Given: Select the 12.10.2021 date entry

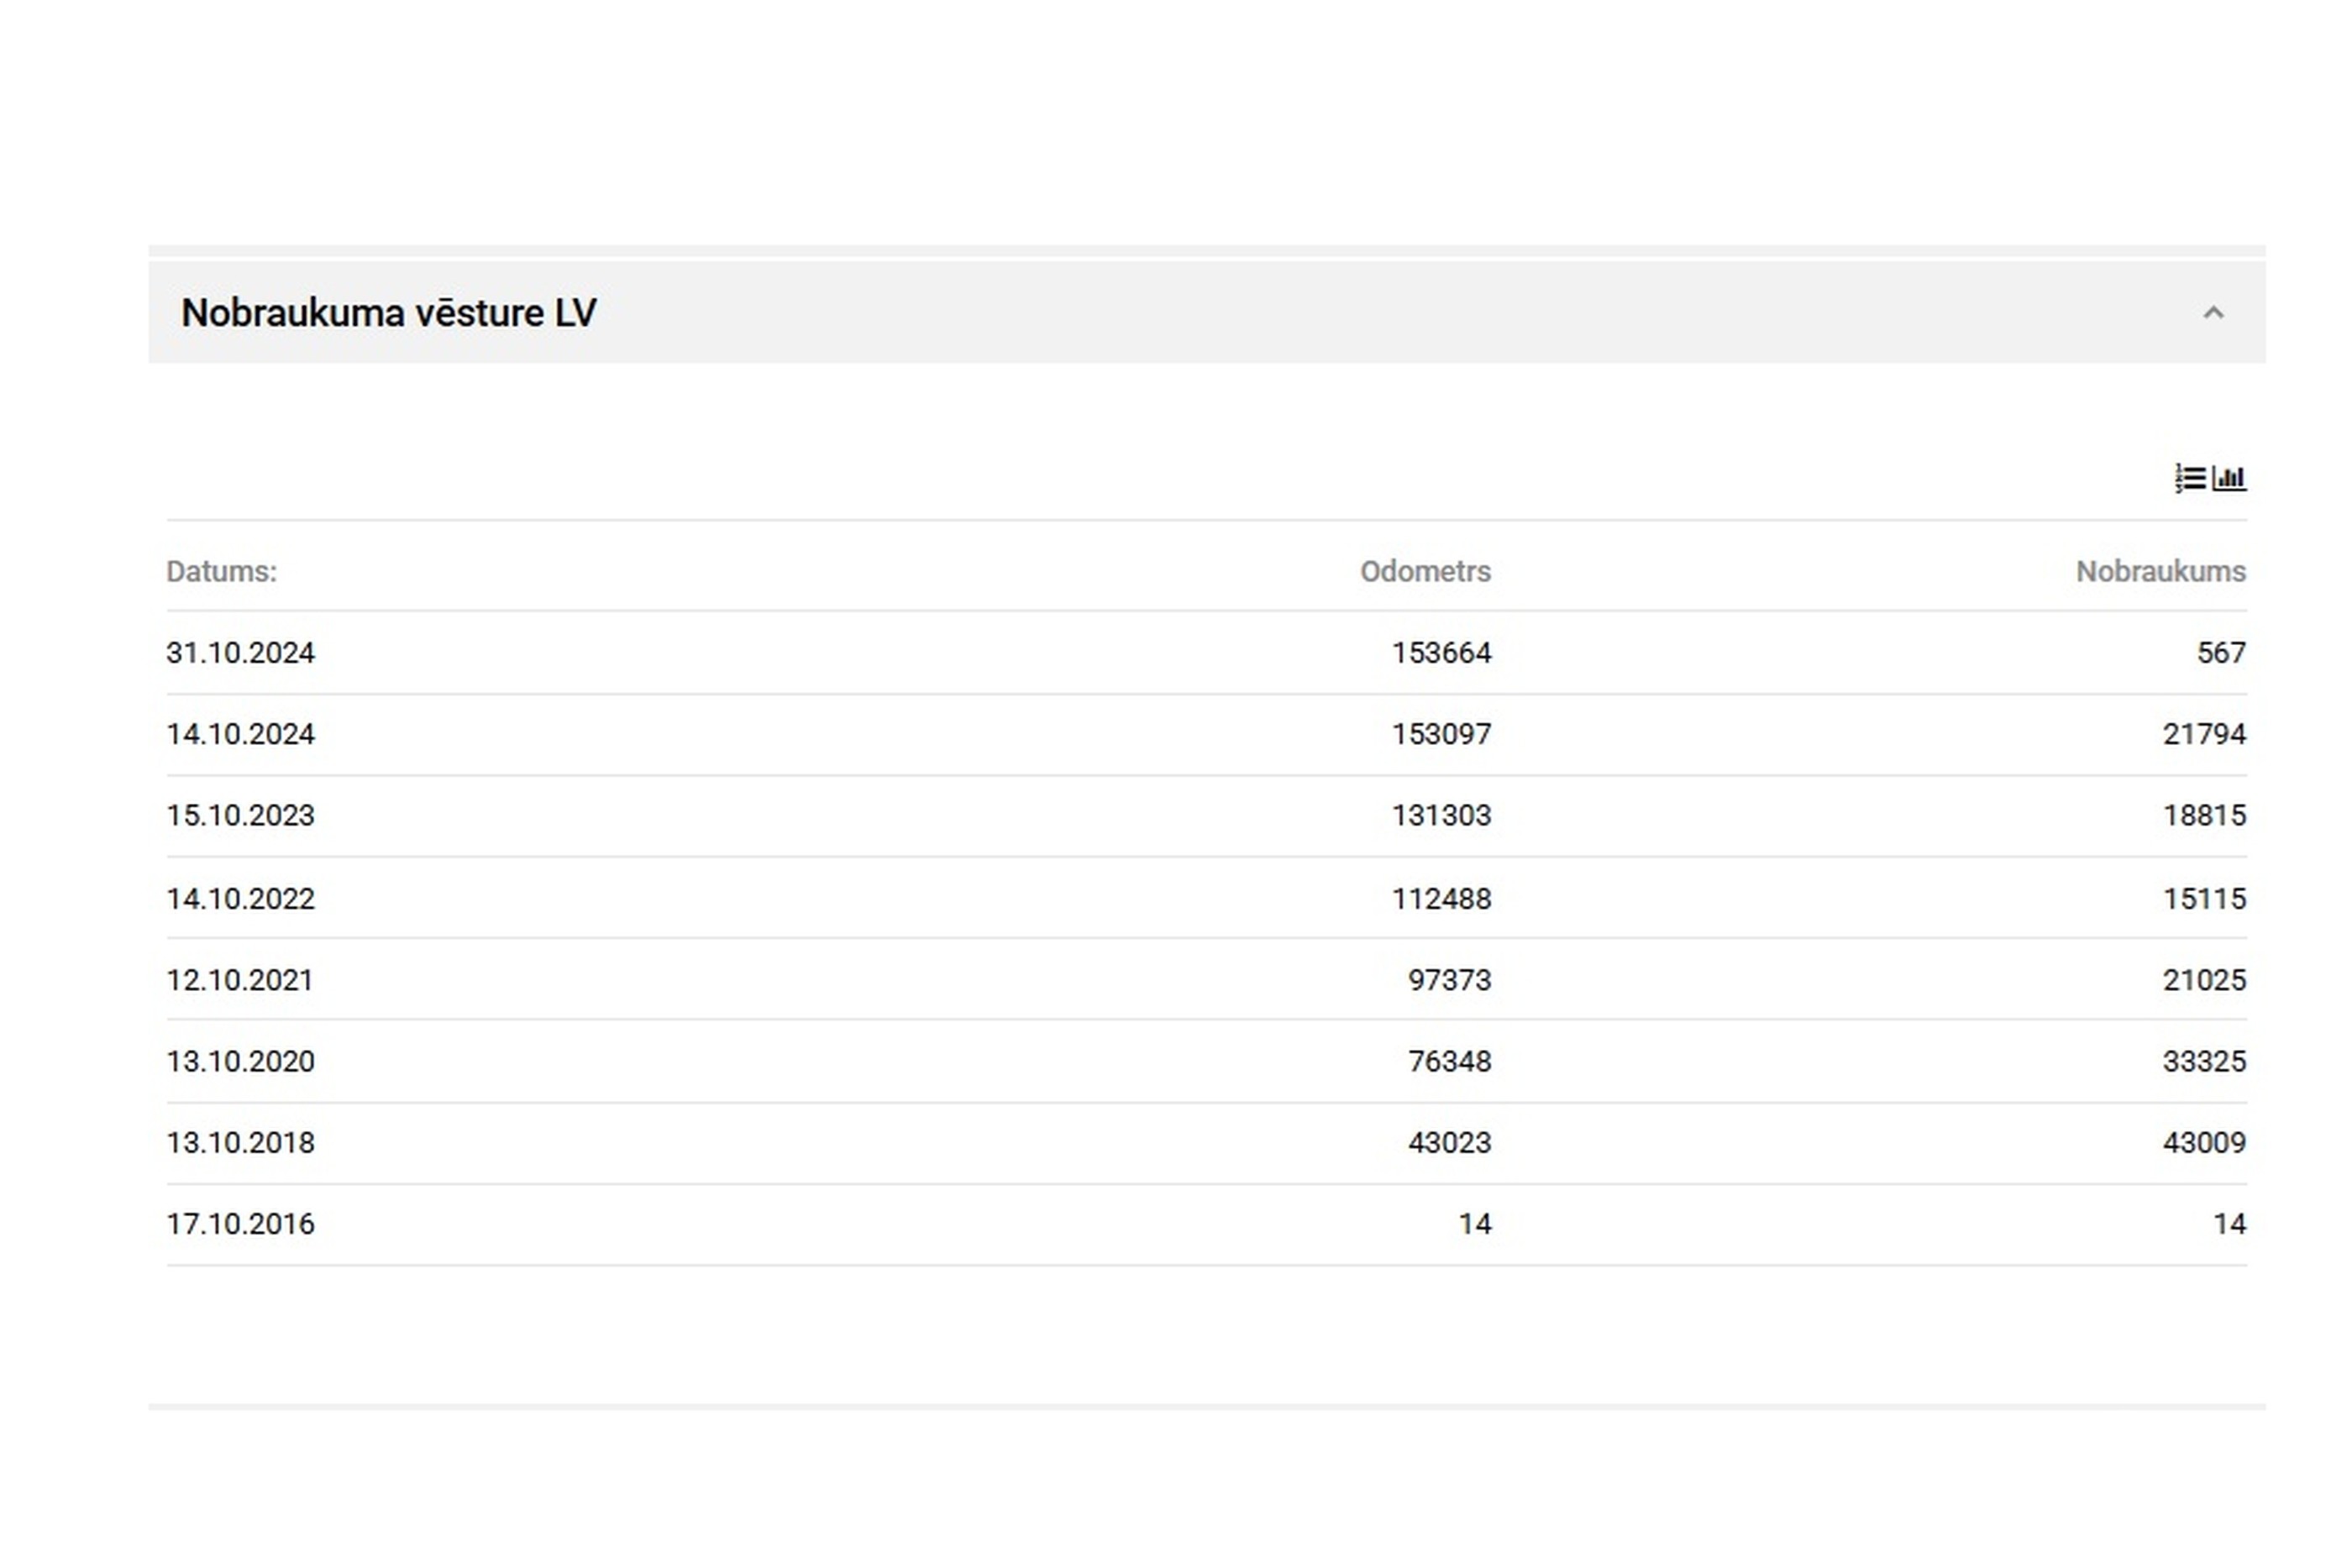Looking at the screenshot, I should pyautogui.click(x=239, y=980).
